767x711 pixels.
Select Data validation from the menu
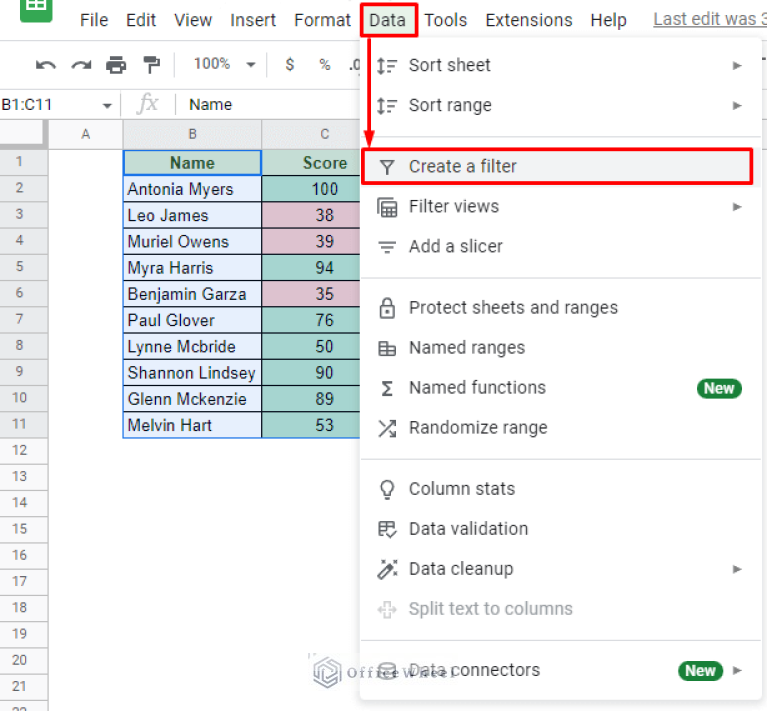click(468, 529)
